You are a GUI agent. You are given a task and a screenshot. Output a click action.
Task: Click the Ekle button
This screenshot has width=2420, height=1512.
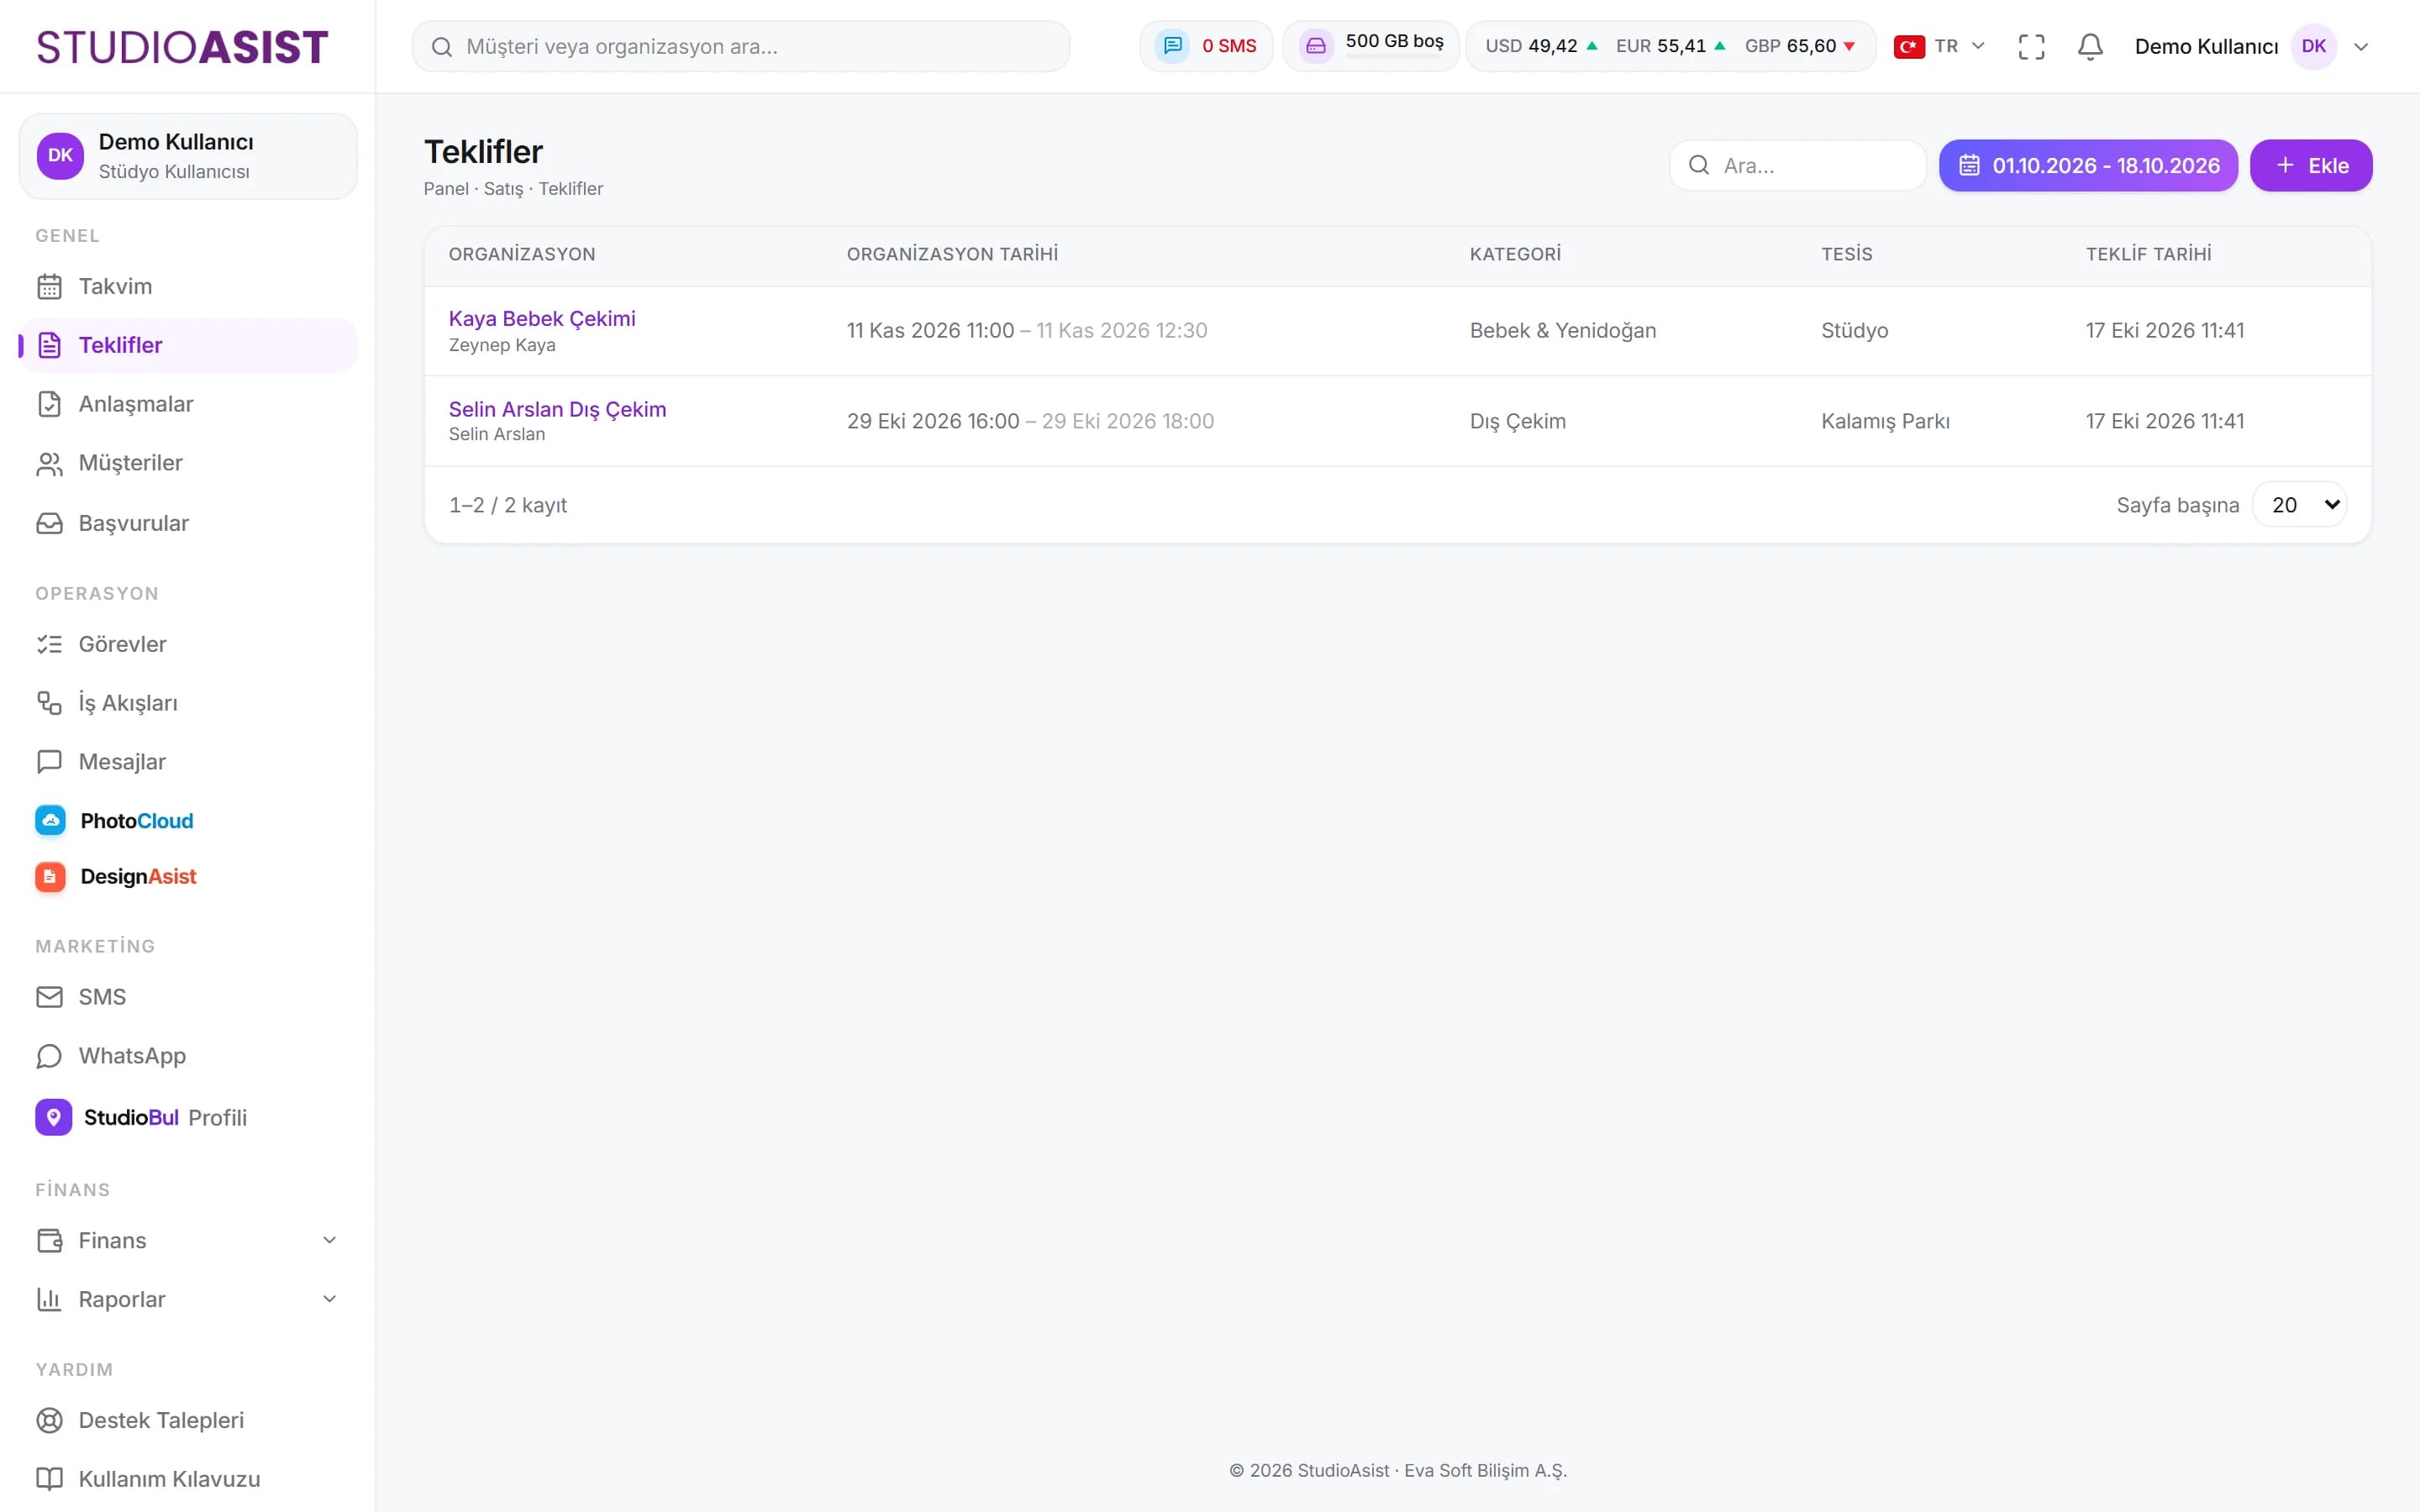click(x=2311, y=165)
